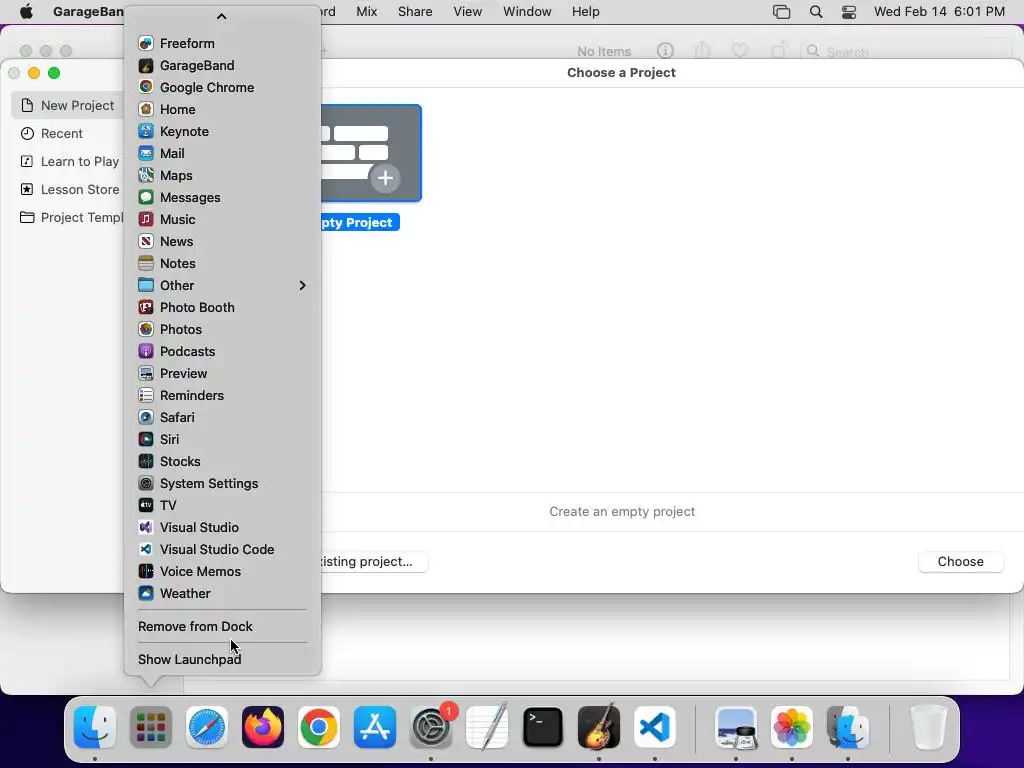Click the Preview icon in the list
Screen dimensions: 1024x768
146,374
